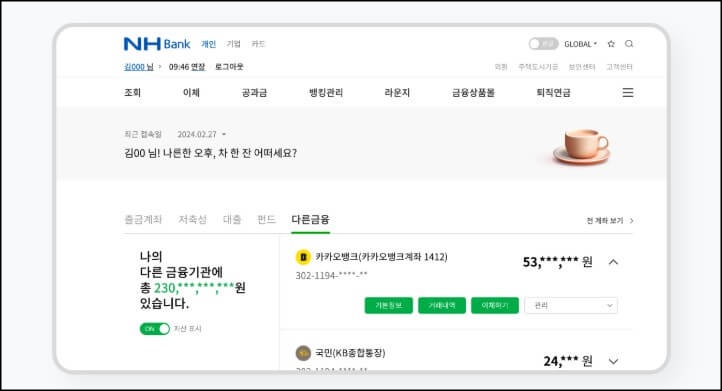Switch to the 대출 tab
722x391 pixels.
pyautogui.click(x=232, y=219)
